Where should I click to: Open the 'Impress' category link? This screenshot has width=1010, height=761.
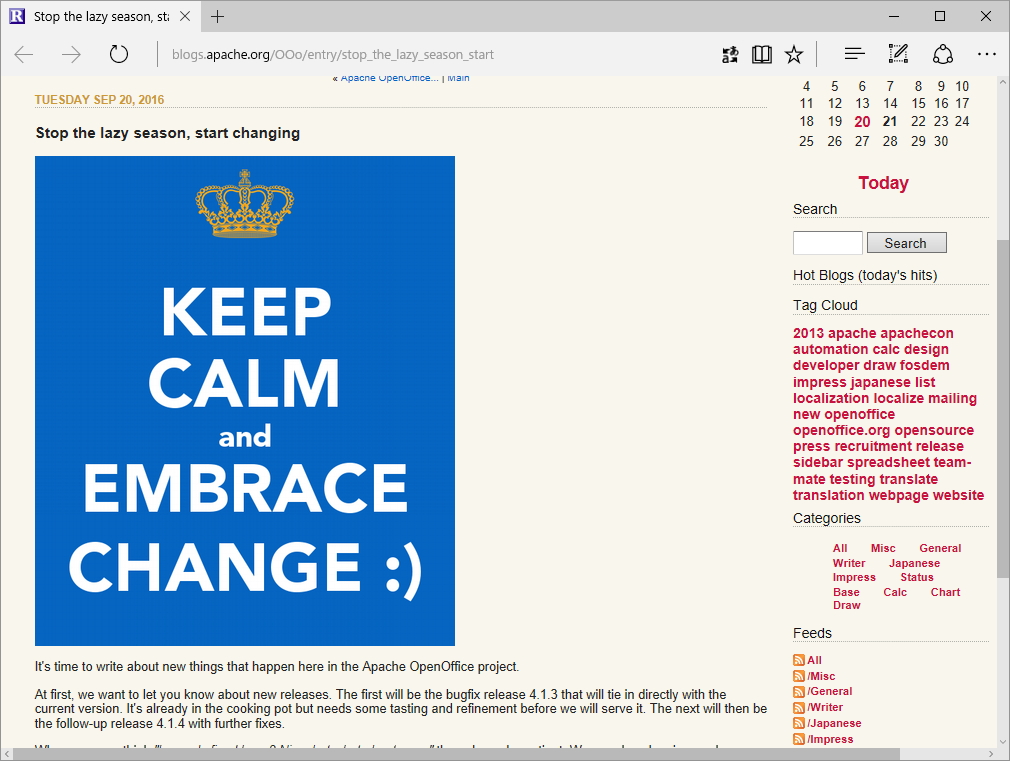pos(854,577)
